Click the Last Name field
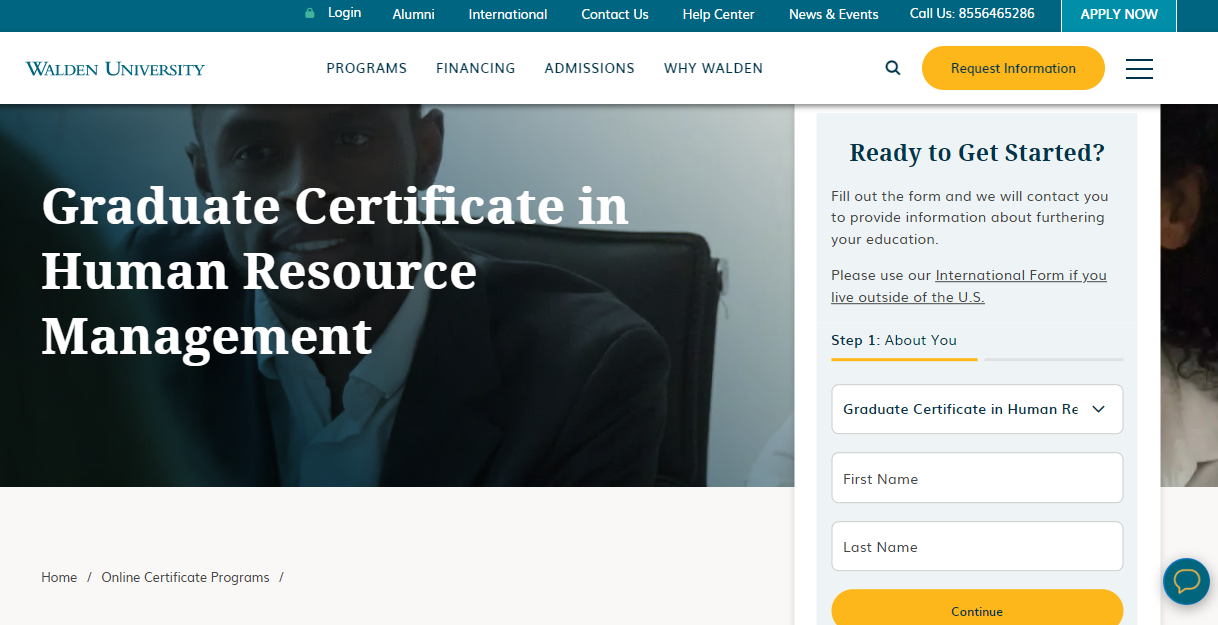Screen dimensions: 1218x625 [x=977, y=546]
